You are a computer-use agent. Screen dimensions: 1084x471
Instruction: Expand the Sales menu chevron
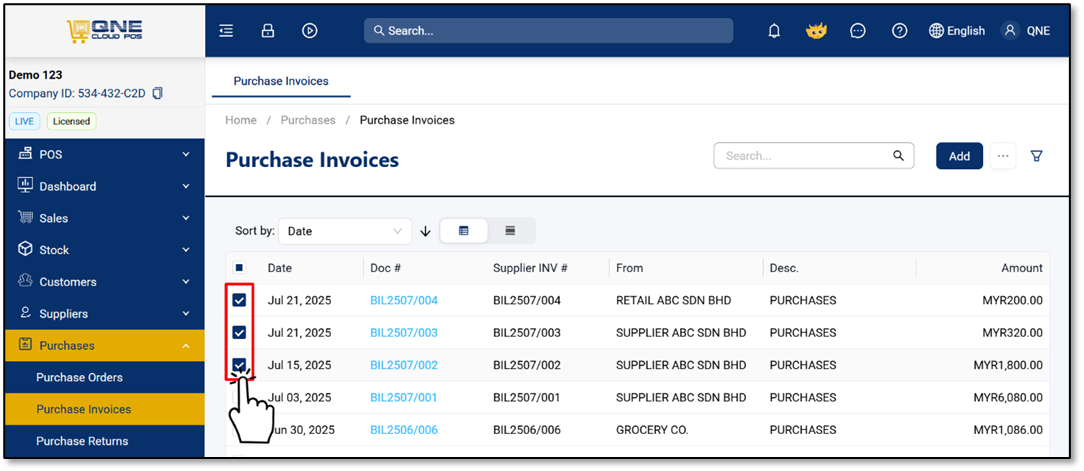185,218
